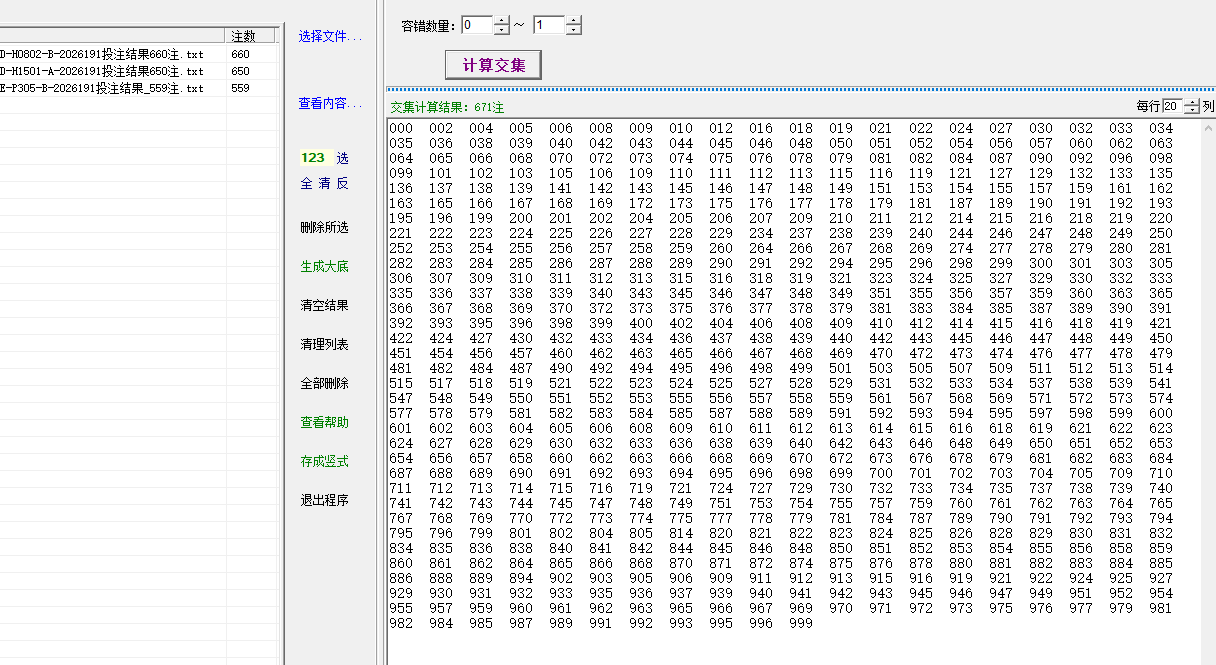Click 退出程序 to exit the program
Image resolution: width=1216 pixels, height=665 pixels.
(x=324, y=501)
